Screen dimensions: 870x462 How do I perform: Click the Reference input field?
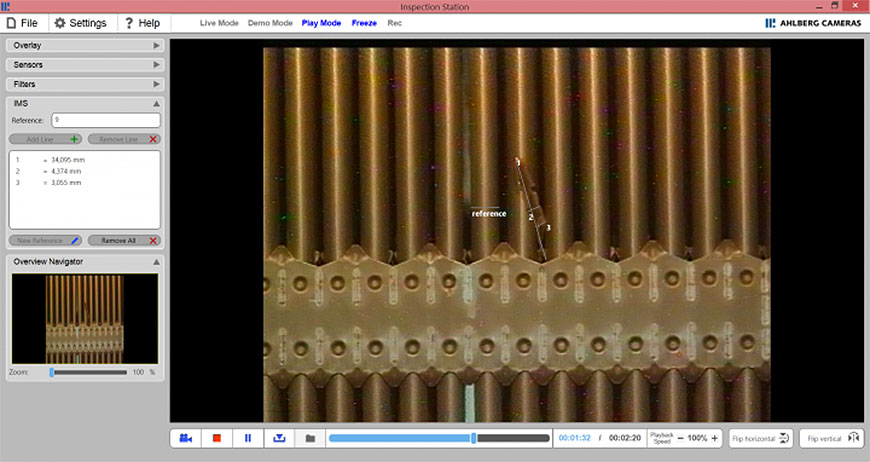tap(105, 120)
